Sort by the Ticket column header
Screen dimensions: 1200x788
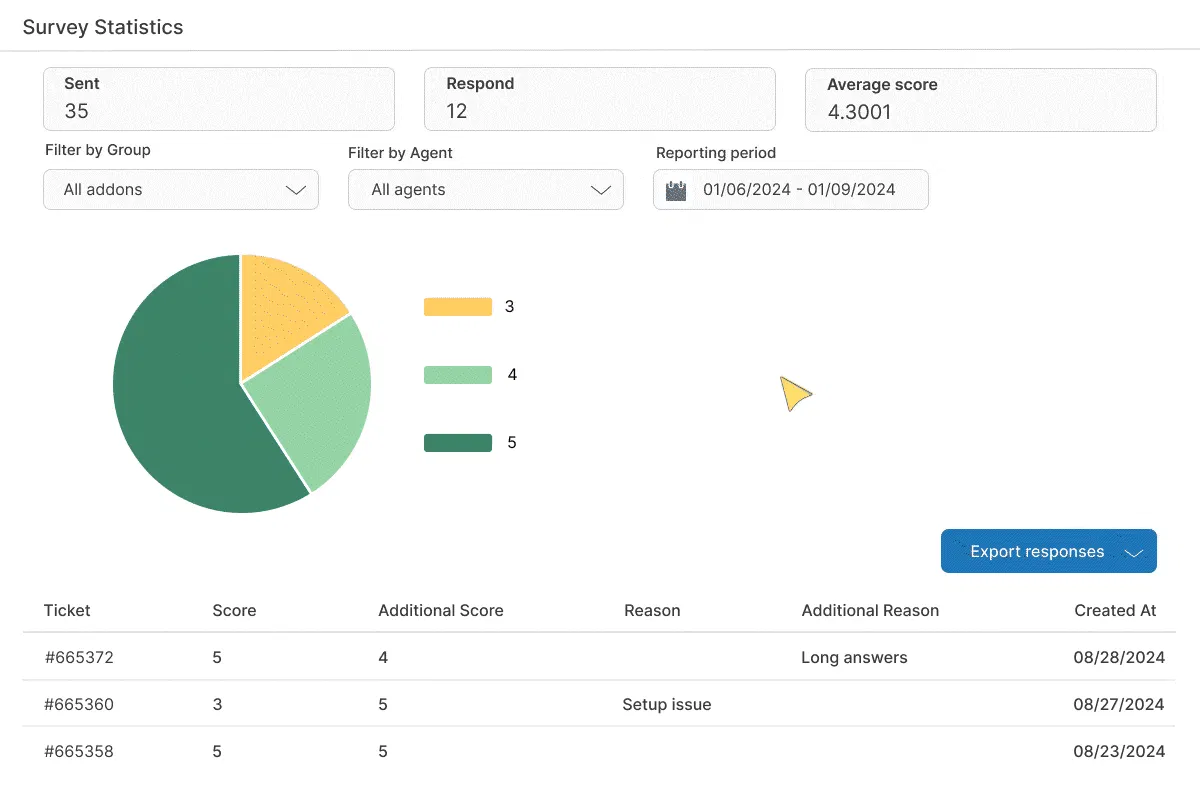click(67, 610)
